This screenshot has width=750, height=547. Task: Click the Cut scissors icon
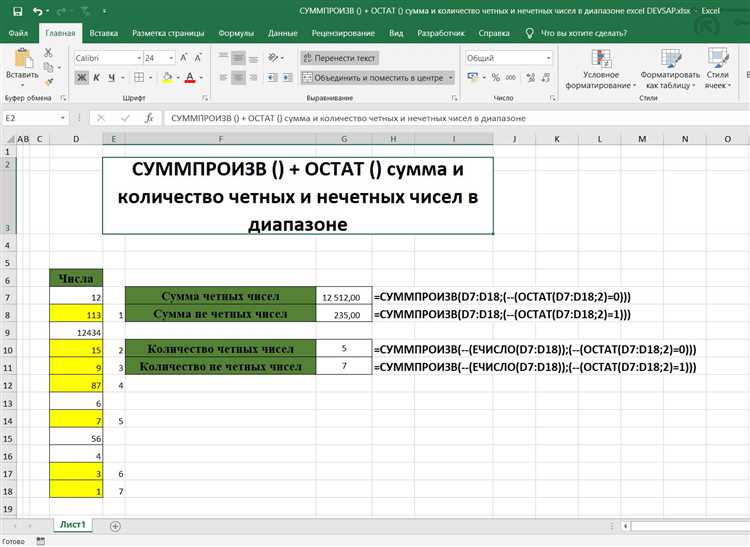[x=48, y=53]
